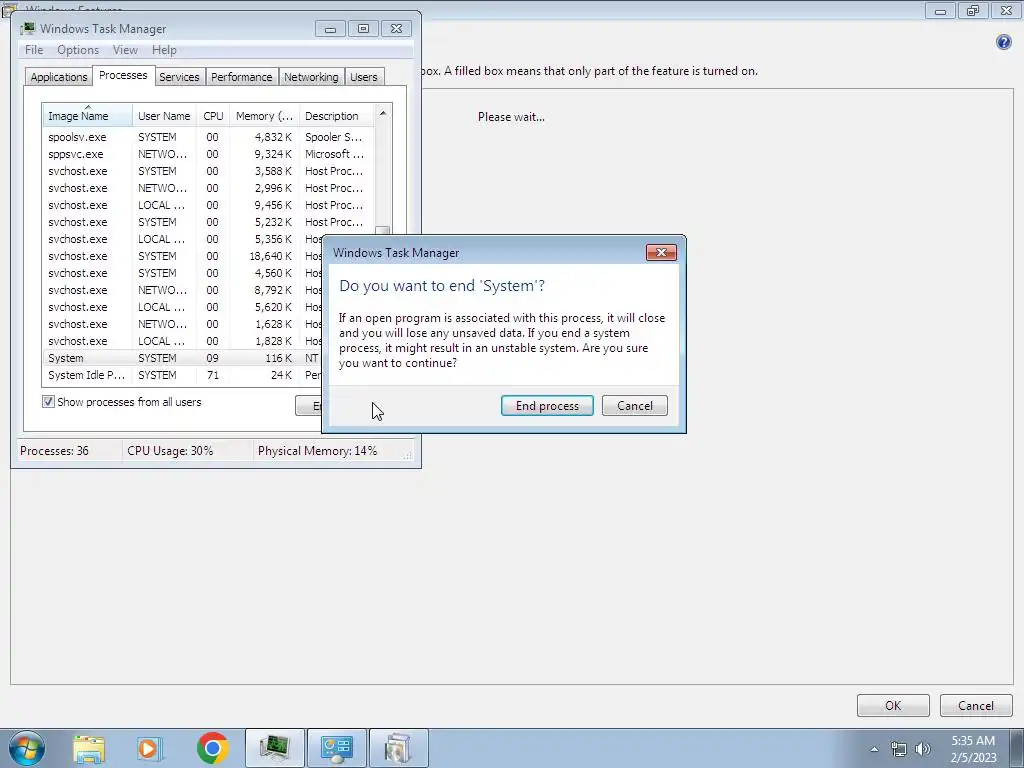
Task: Switch to the Networking tab
Action: pyautogui.click(x=311, y=77)
